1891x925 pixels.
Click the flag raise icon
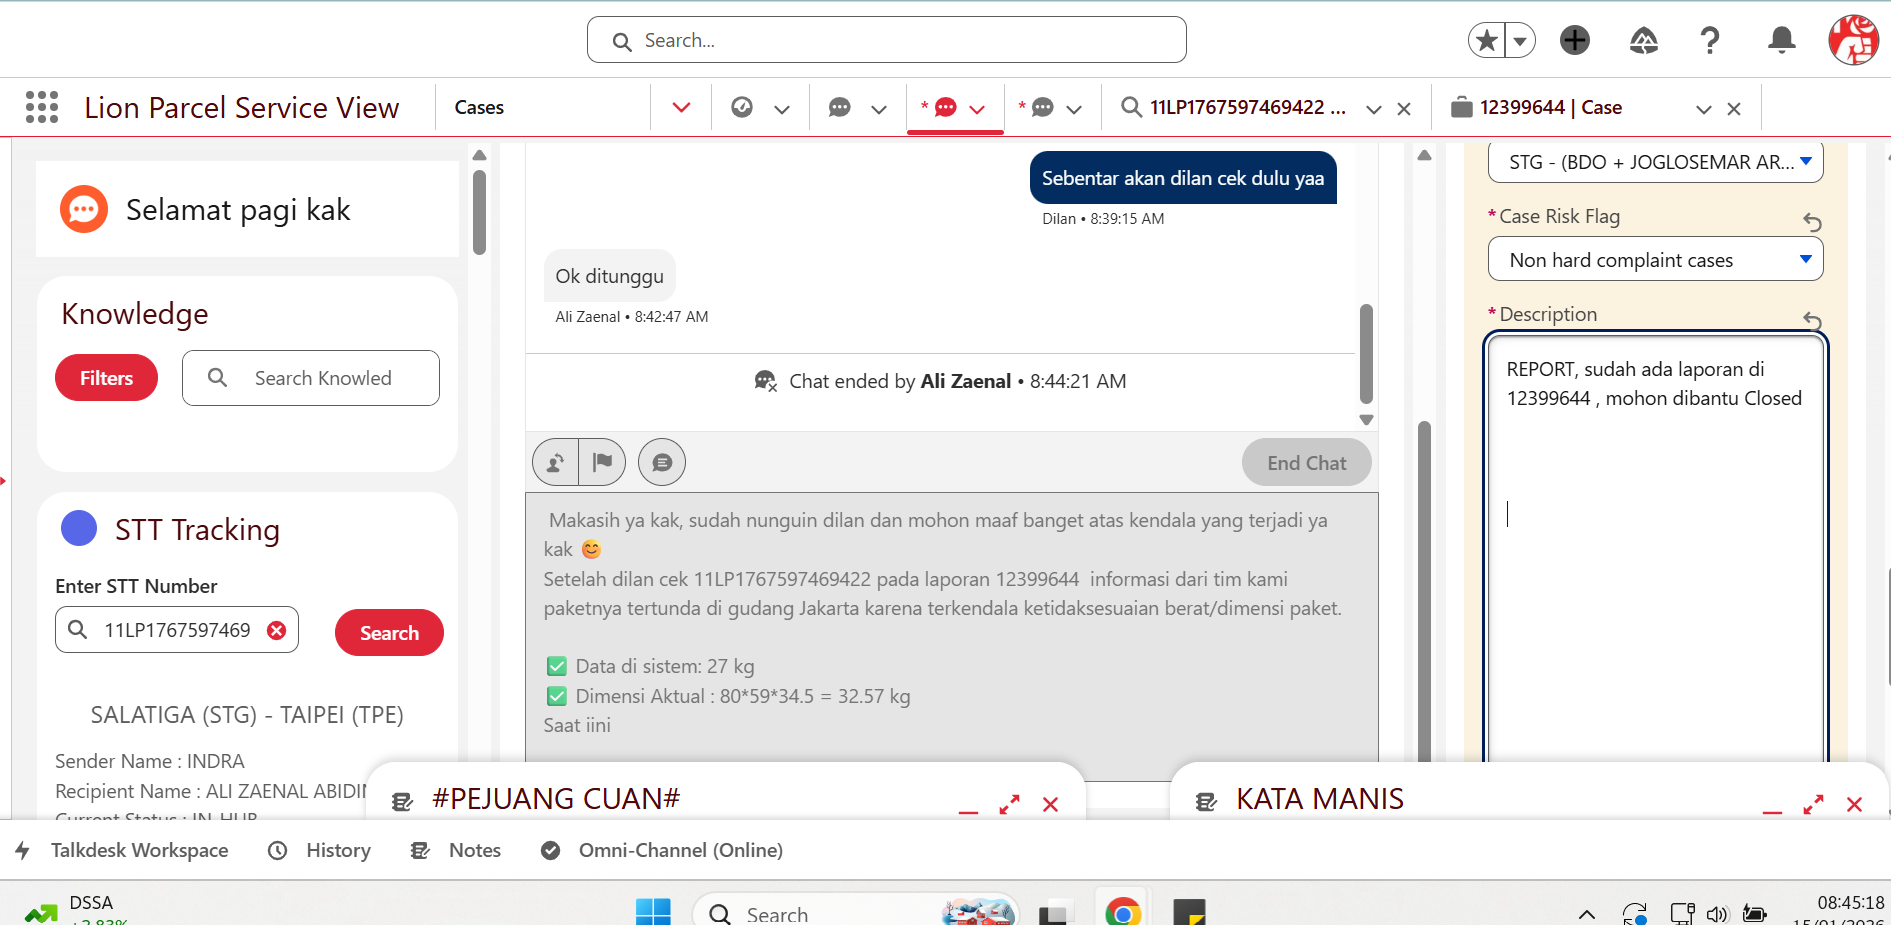pyautogui.click(x=602, y=462)
